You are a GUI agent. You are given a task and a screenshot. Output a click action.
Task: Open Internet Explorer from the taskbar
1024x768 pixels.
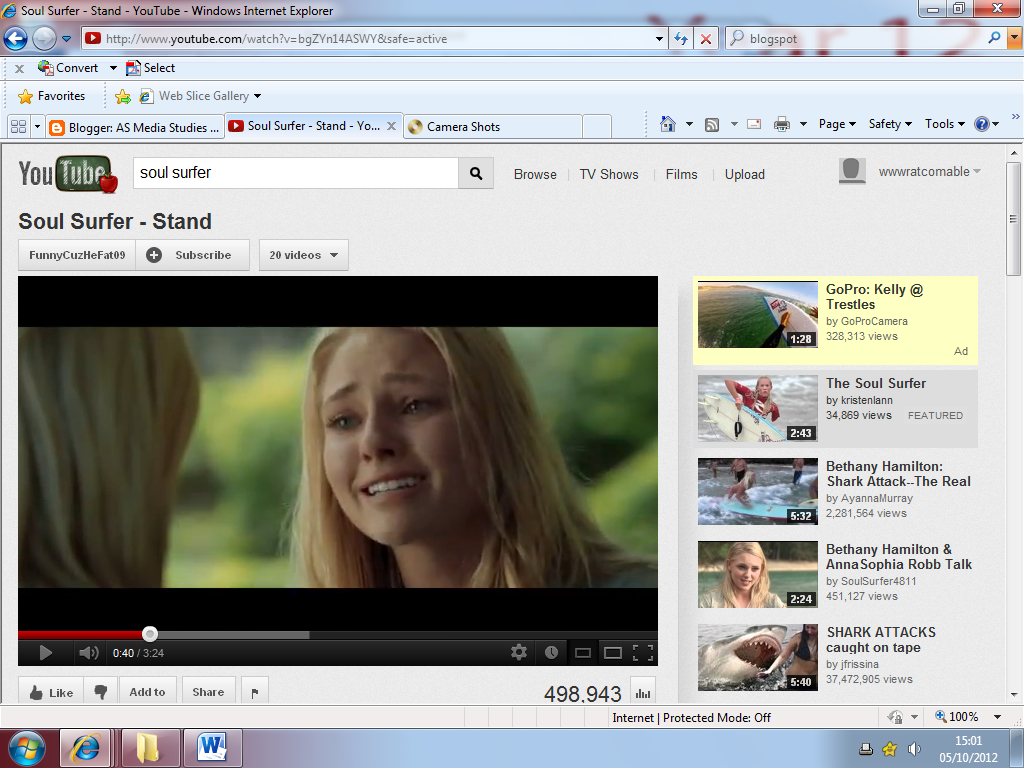pyautogui.click(x=85, y=747)
